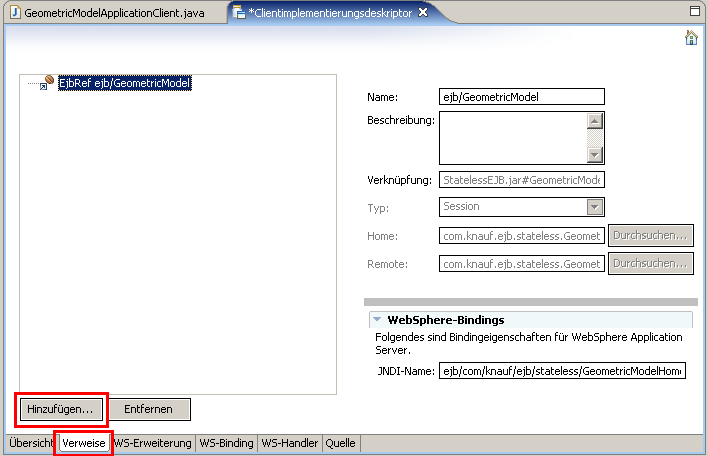Click the EJB bean icon beside EjbRef entry
Viewport: 708px width, 456px height.
coord(47,83)
